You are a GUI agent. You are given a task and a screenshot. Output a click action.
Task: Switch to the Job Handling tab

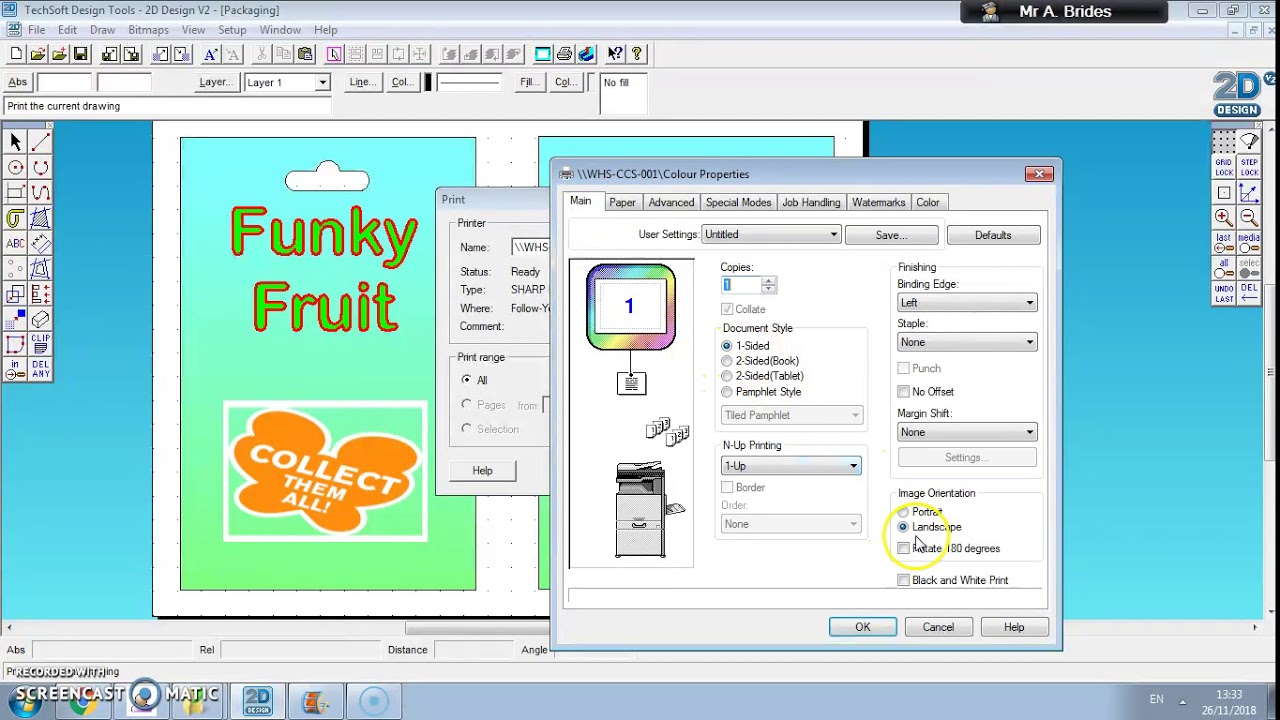click(811, 202)
